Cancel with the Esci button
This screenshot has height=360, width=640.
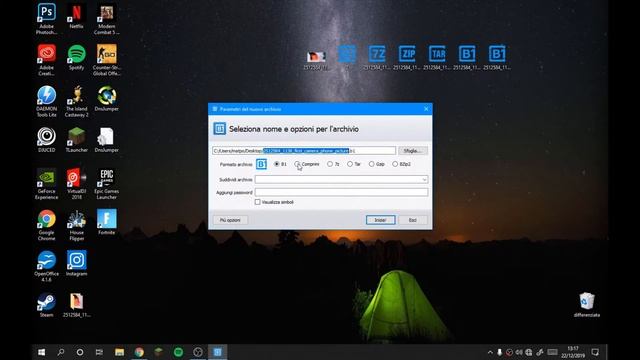tap(413, 220)
